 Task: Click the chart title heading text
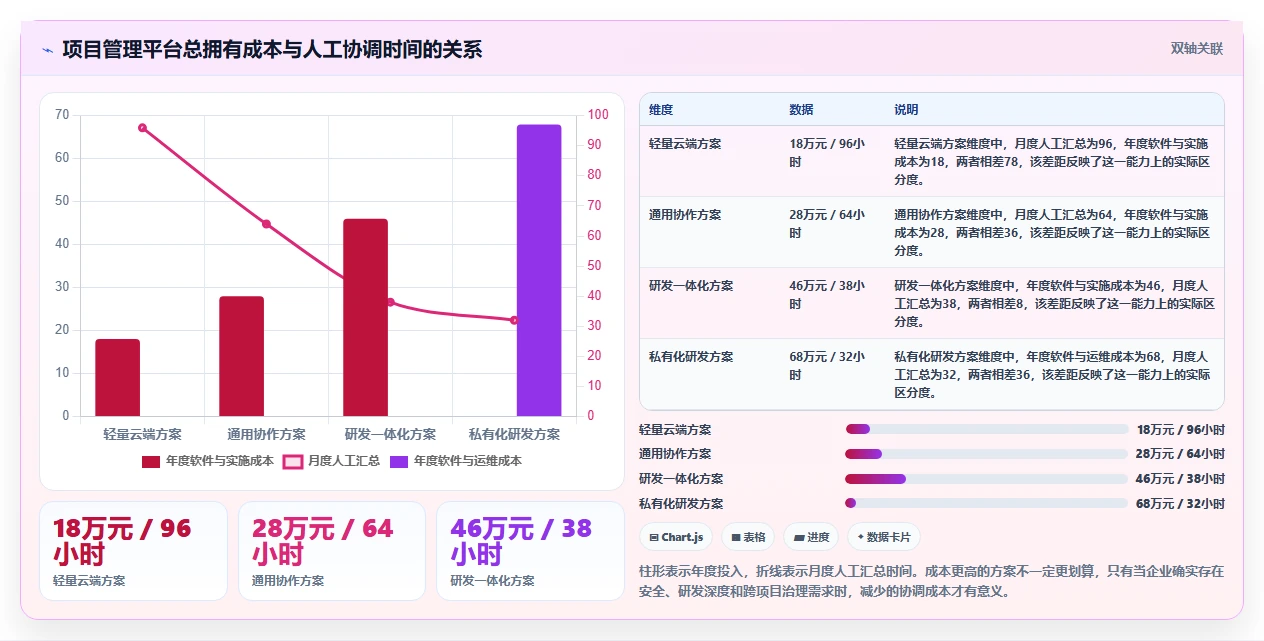(x=272, y=49)
